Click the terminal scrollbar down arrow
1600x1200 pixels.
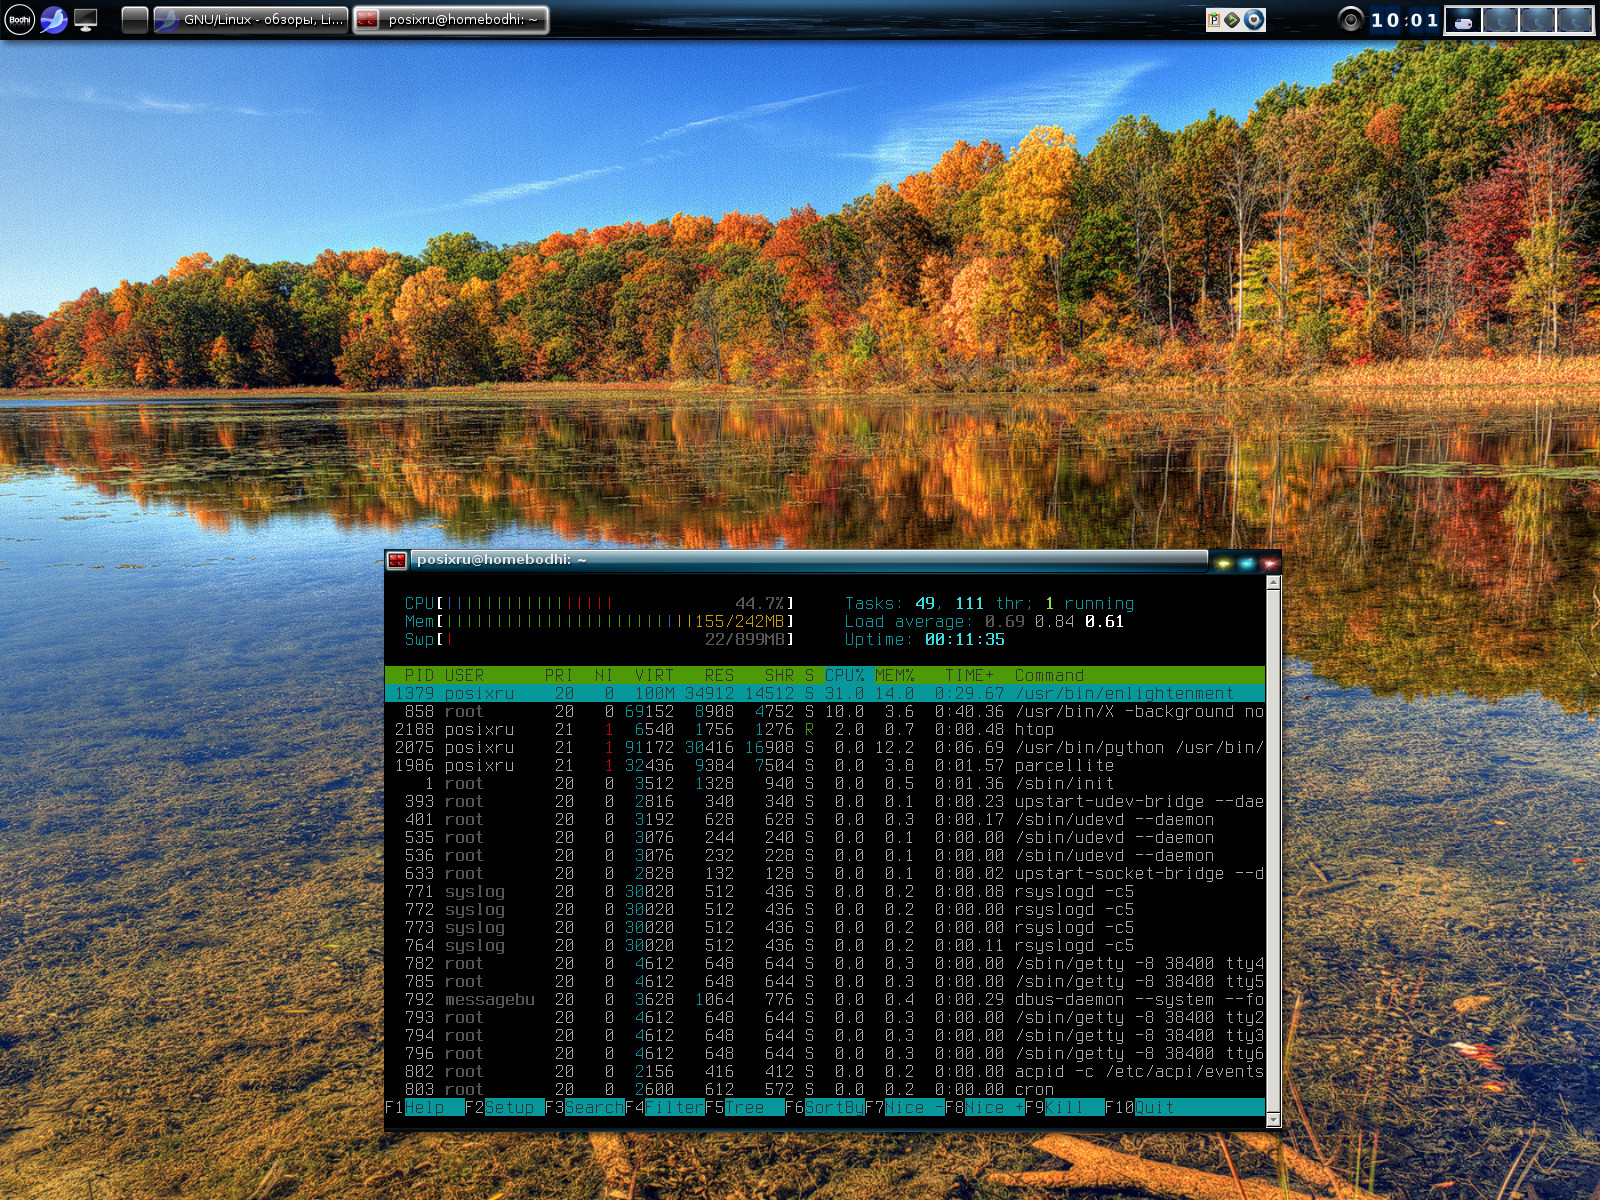(1273, 1120)
